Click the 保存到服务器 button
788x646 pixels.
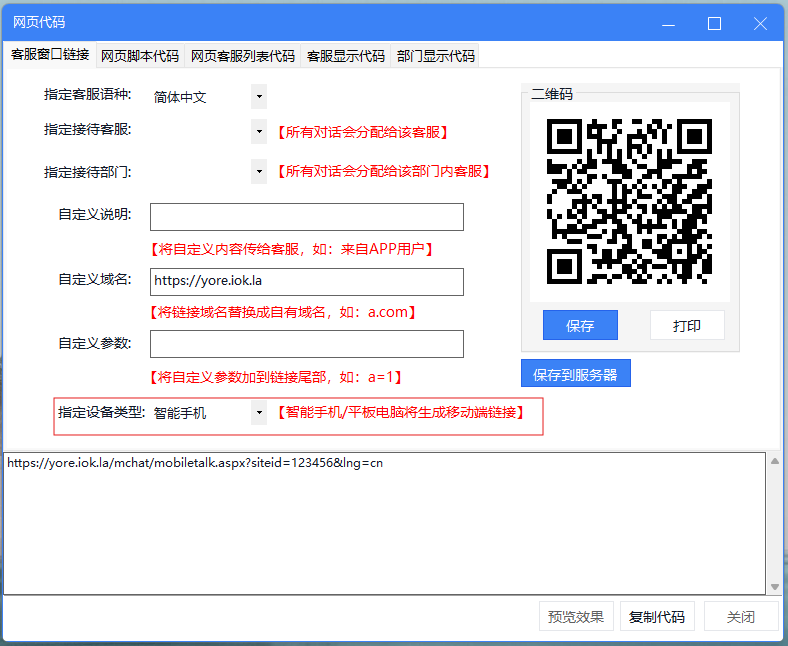click(575, 374)
